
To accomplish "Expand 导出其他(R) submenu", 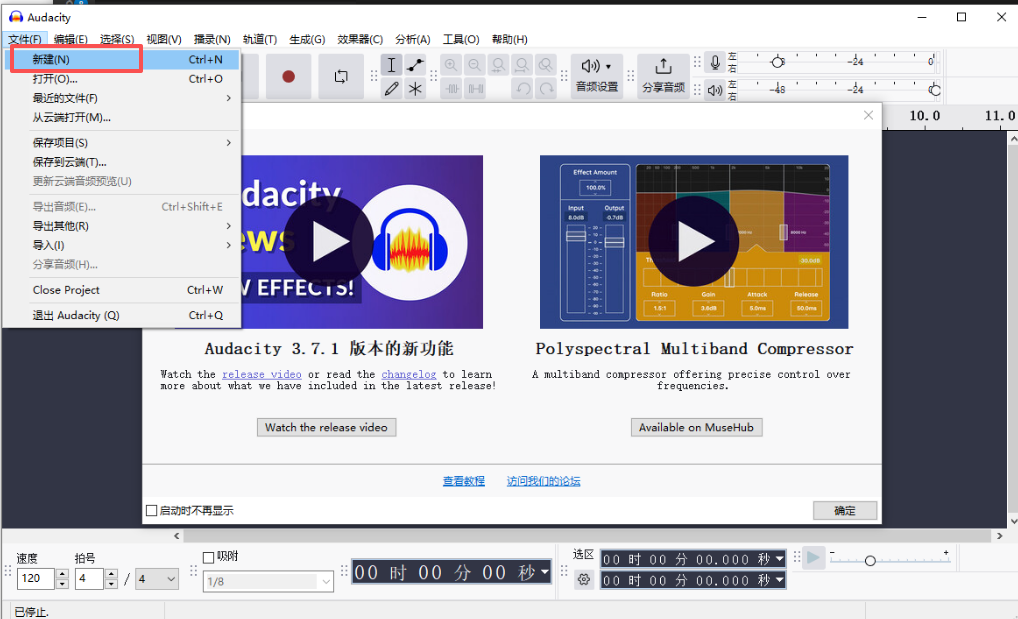I will [122, 226].
